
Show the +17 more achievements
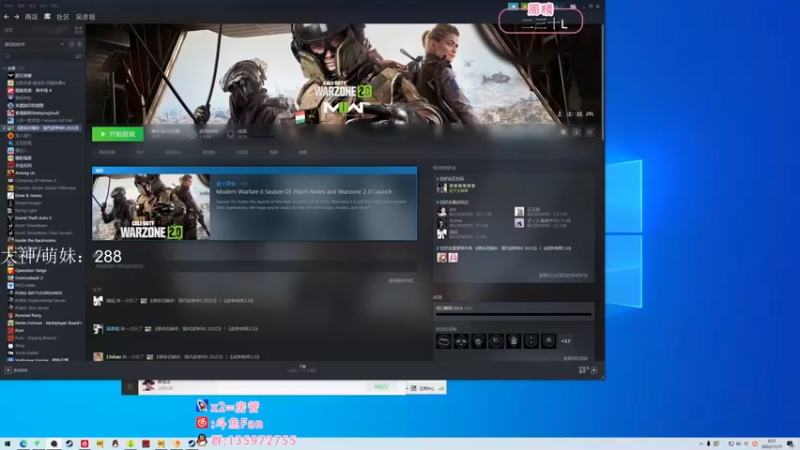point(566,341)
